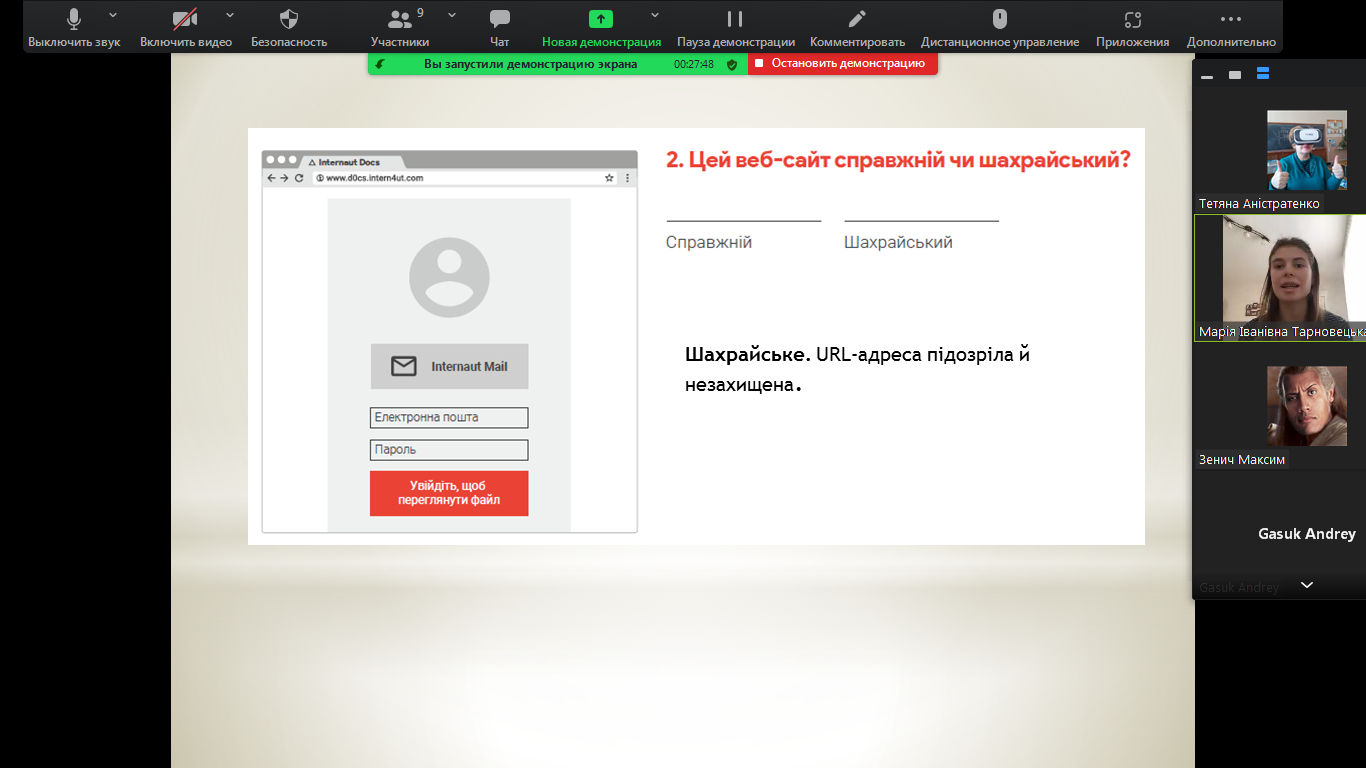Expand share options arrow beside Новая демонстрация
This screenshot has width=1366, height=768.
655,15
